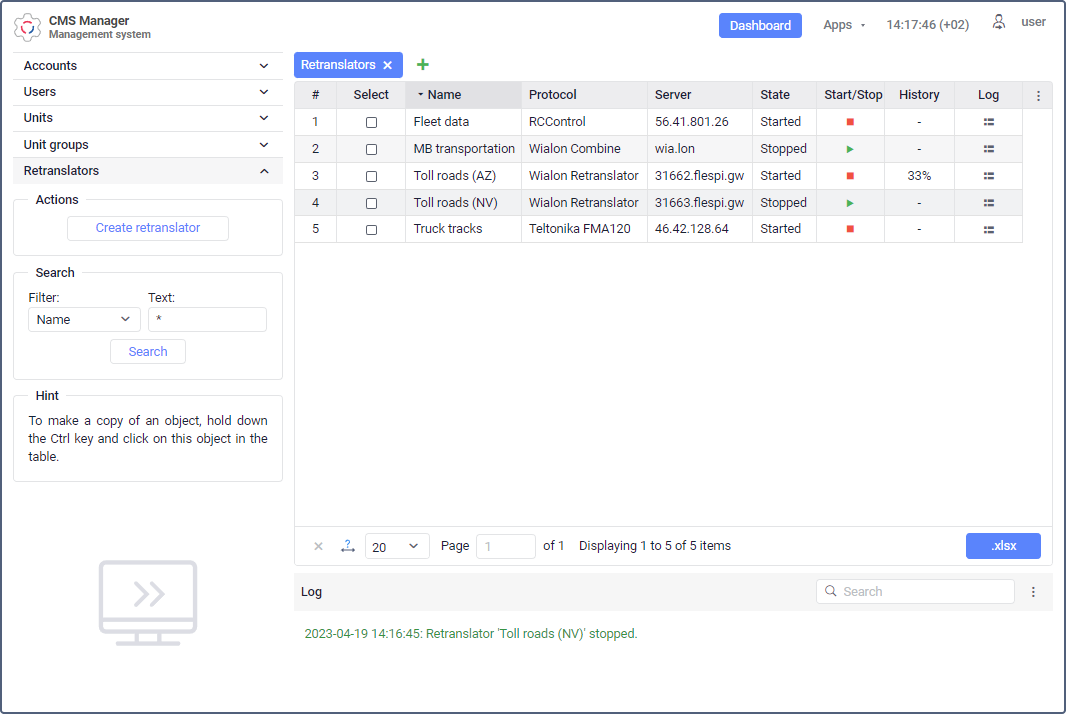
Task: Start the MB transportation retranslator
Action: tap(850, 149)
